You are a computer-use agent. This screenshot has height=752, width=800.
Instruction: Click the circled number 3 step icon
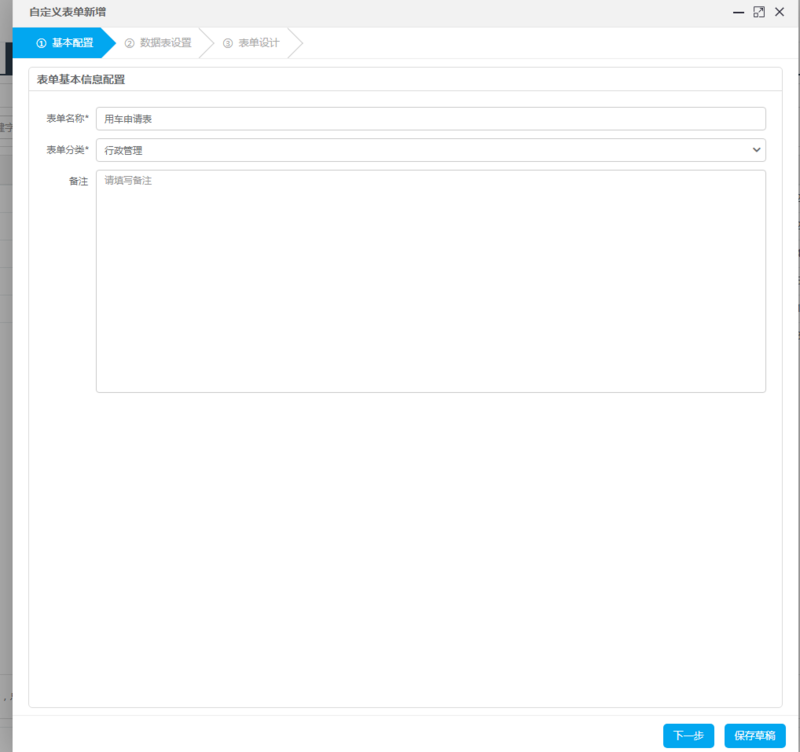228,43
